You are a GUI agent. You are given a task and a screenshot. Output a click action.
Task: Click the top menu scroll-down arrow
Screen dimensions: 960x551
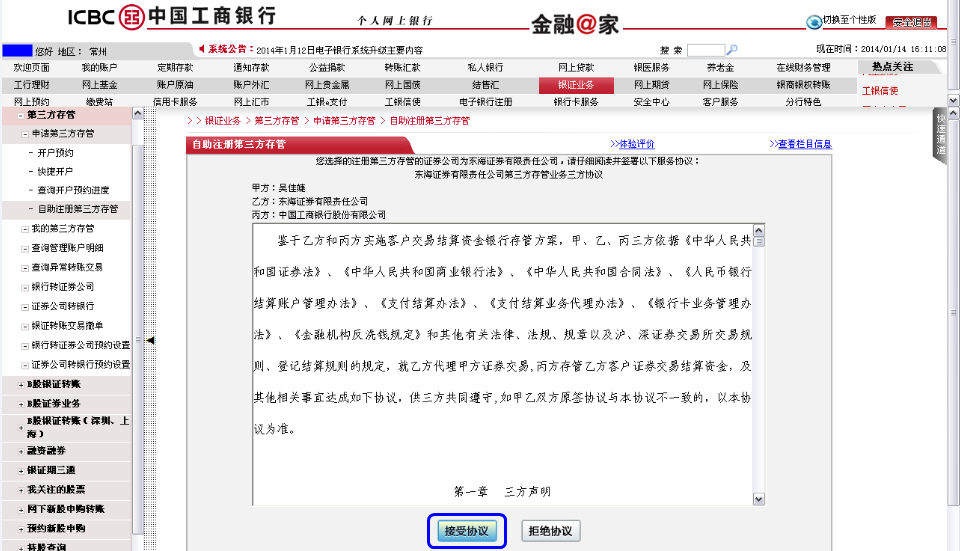(953, 100)
